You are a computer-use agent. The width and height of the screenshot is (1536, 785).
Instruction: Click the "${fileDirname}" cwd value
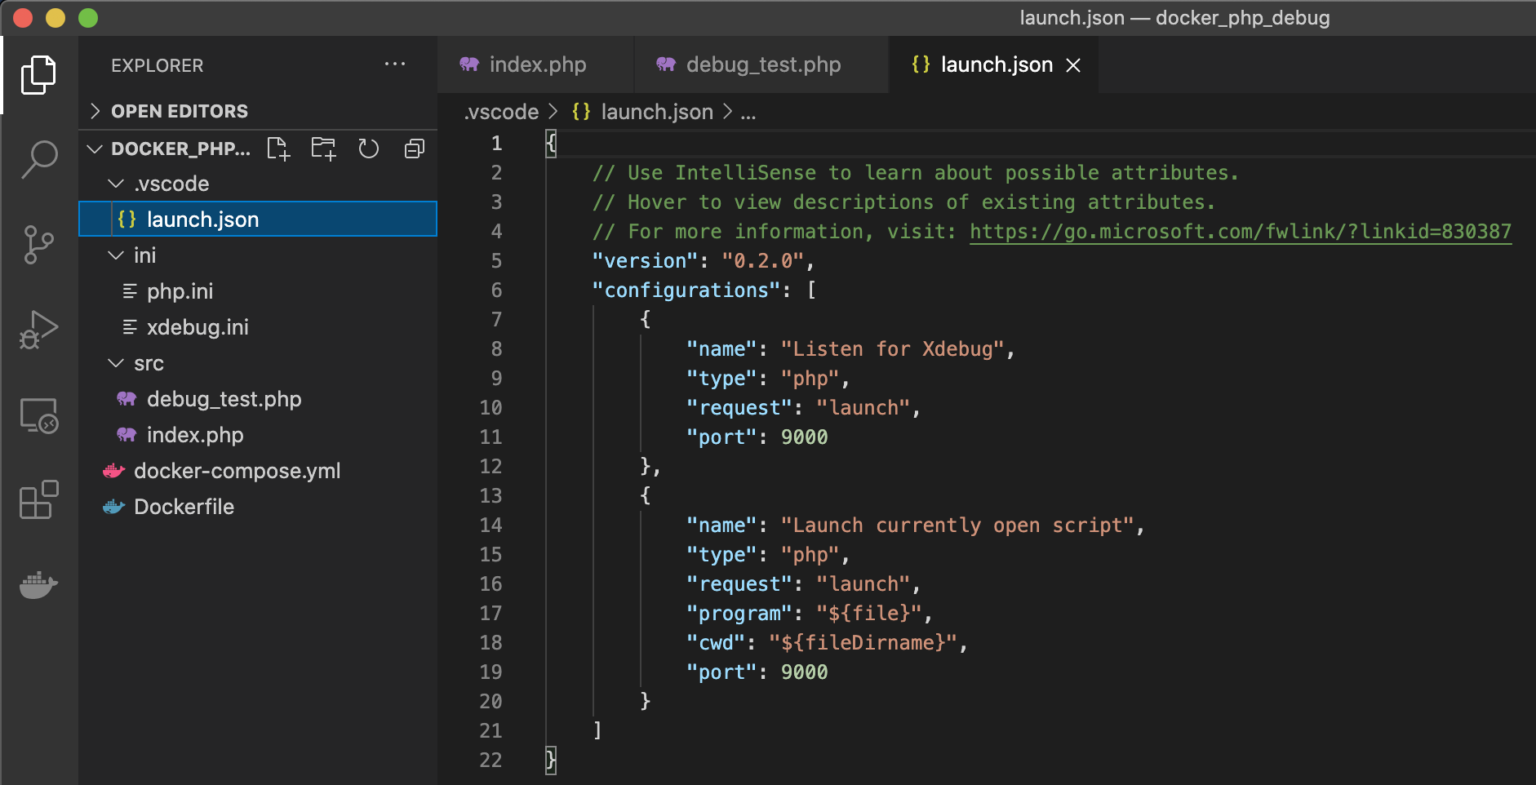(863, 643)
